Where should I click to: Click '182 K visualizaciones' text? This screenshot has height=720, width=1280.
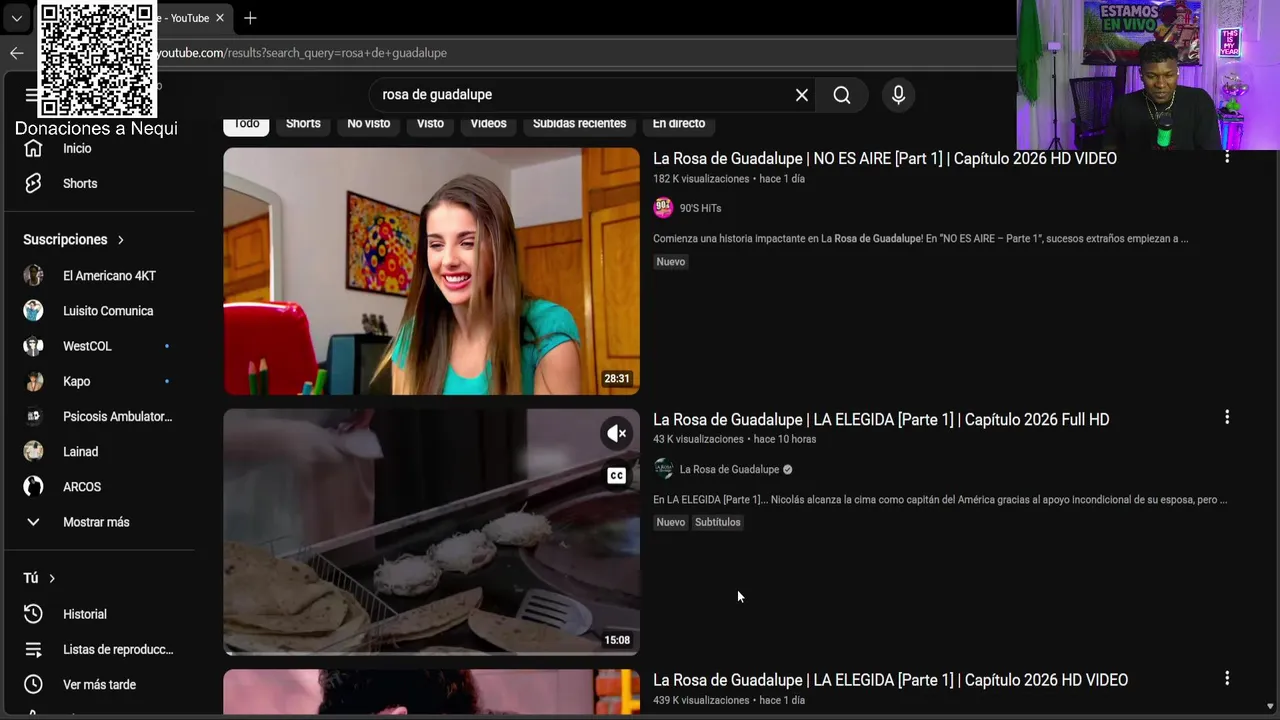701,179
